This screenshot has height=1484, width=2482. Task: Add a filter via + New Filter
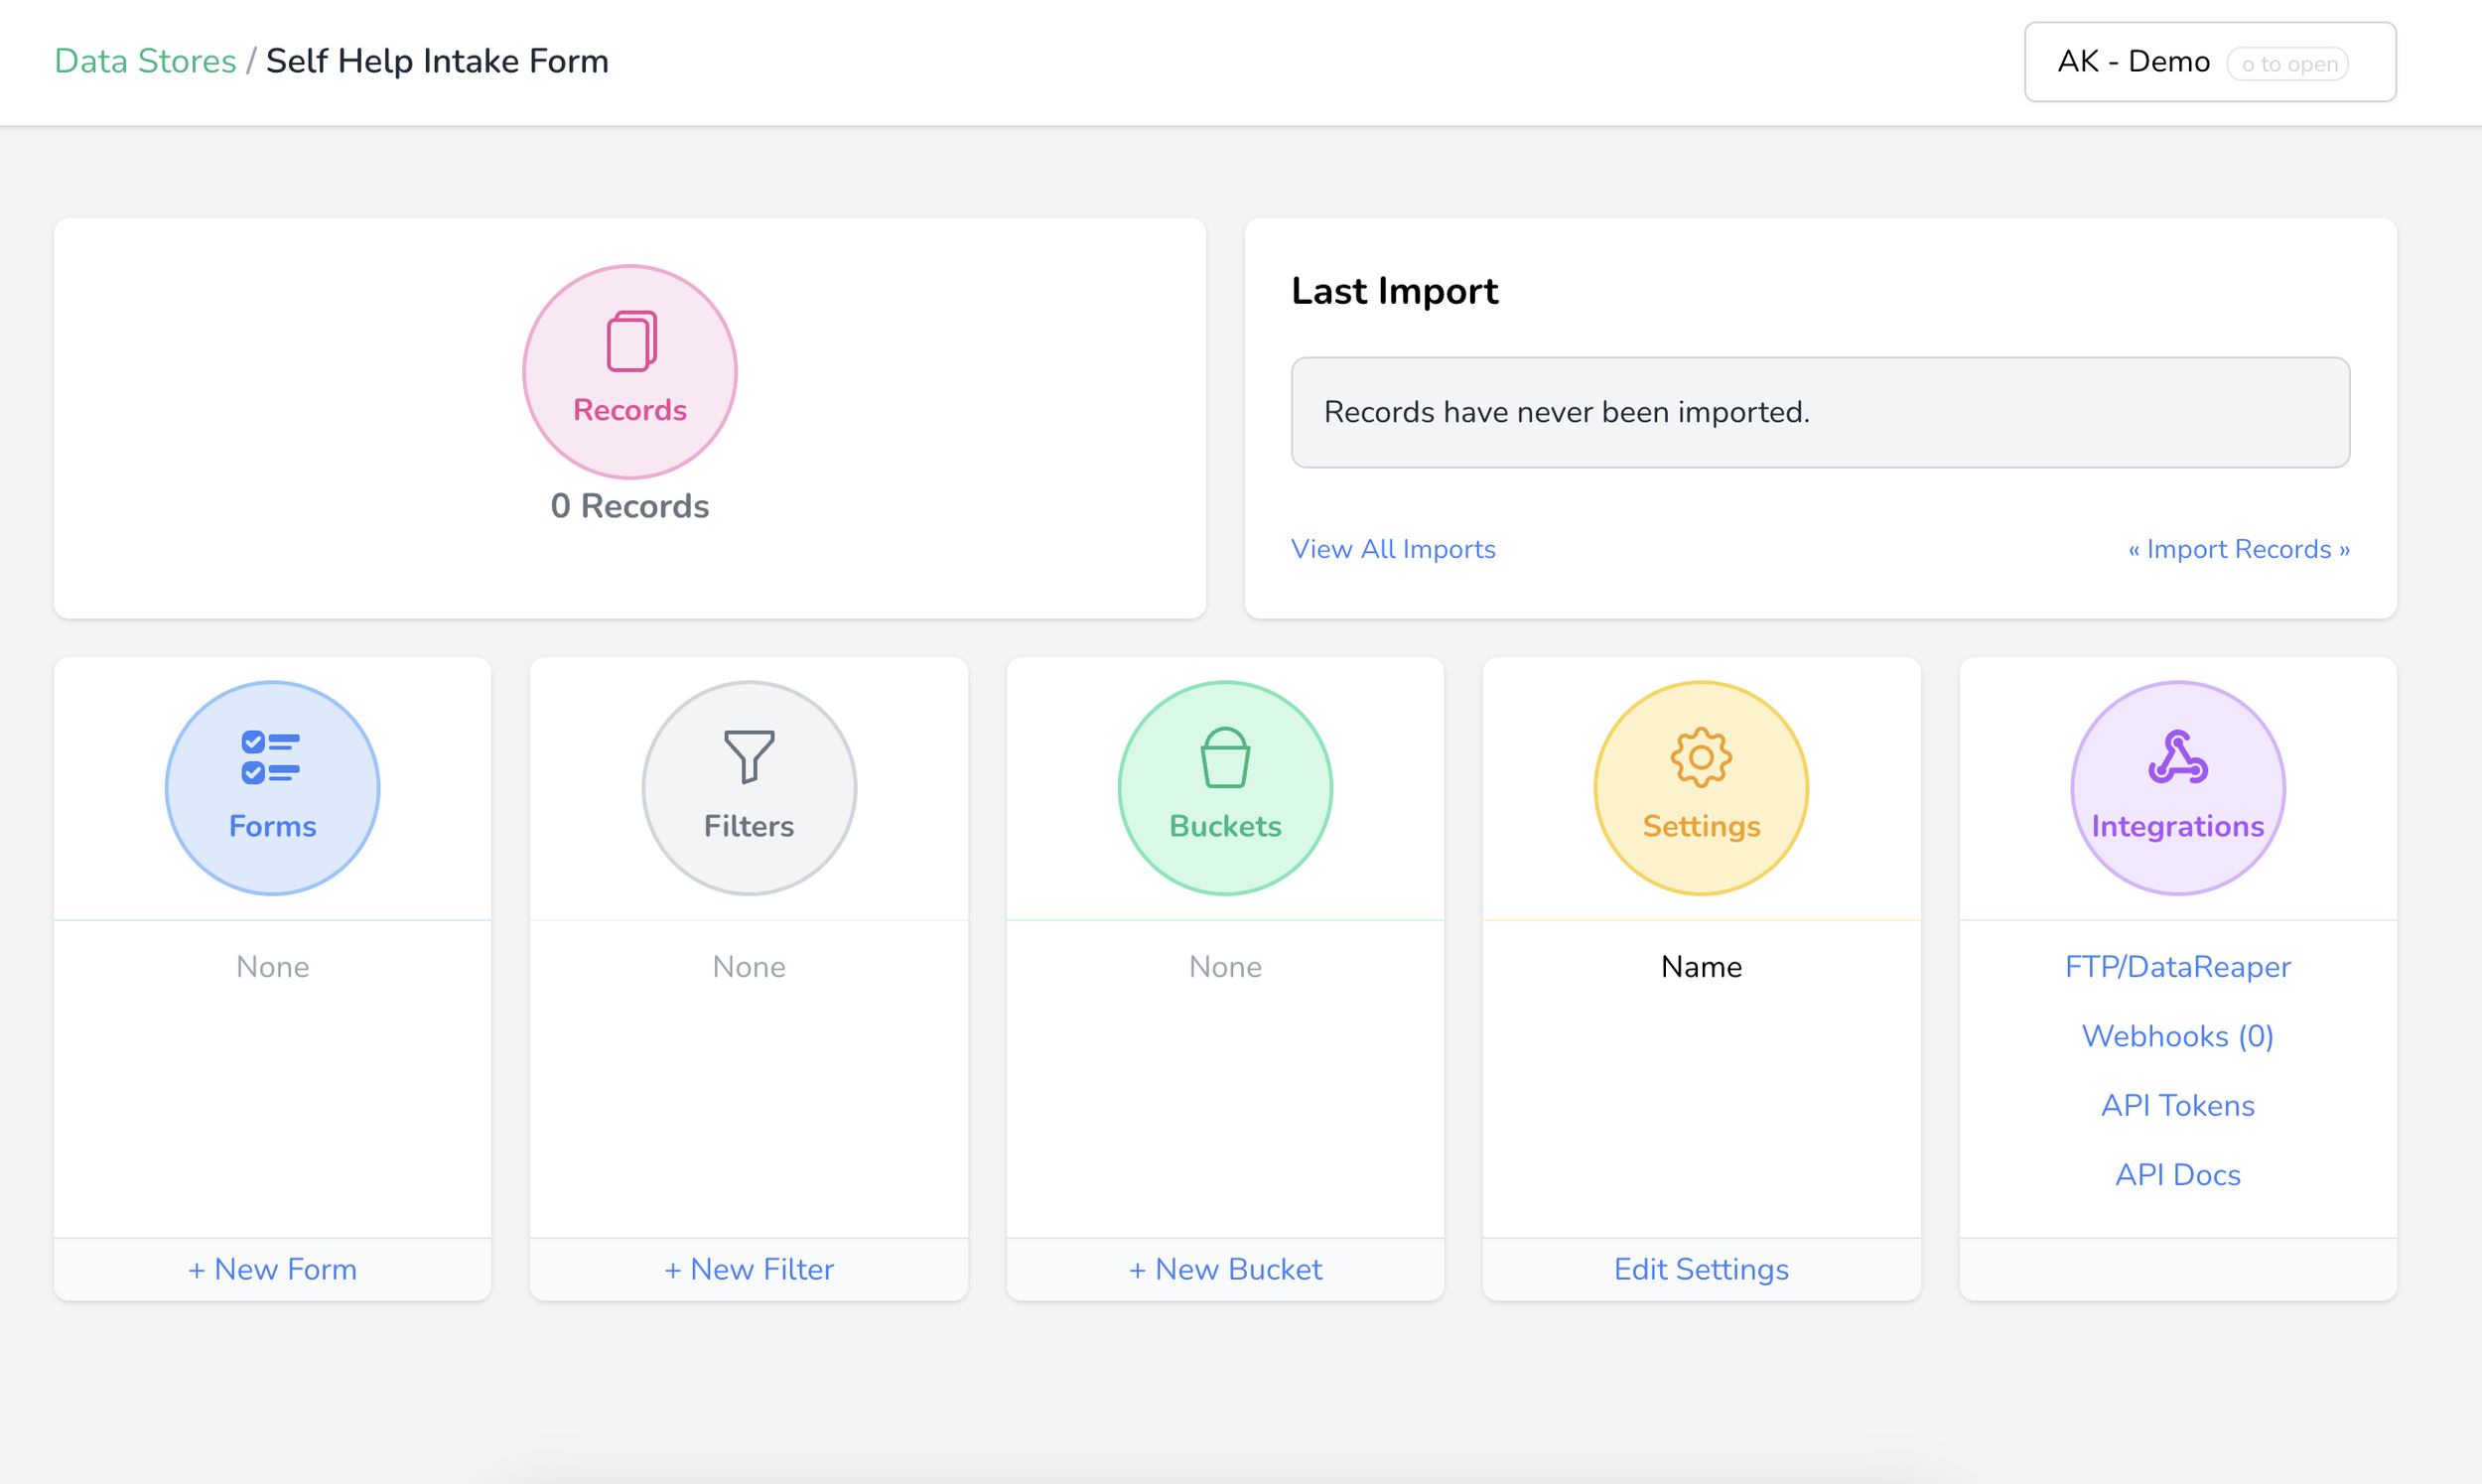tap(749, 1269)
